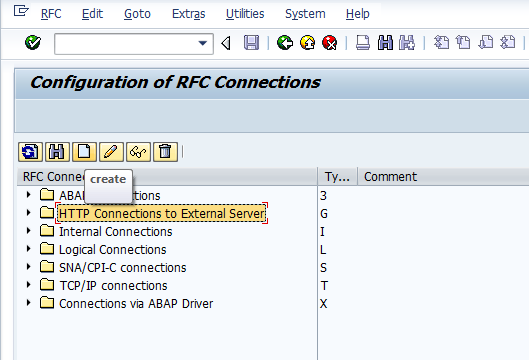
Task: Click the First Page icon
Action: (x=441, y=43)
